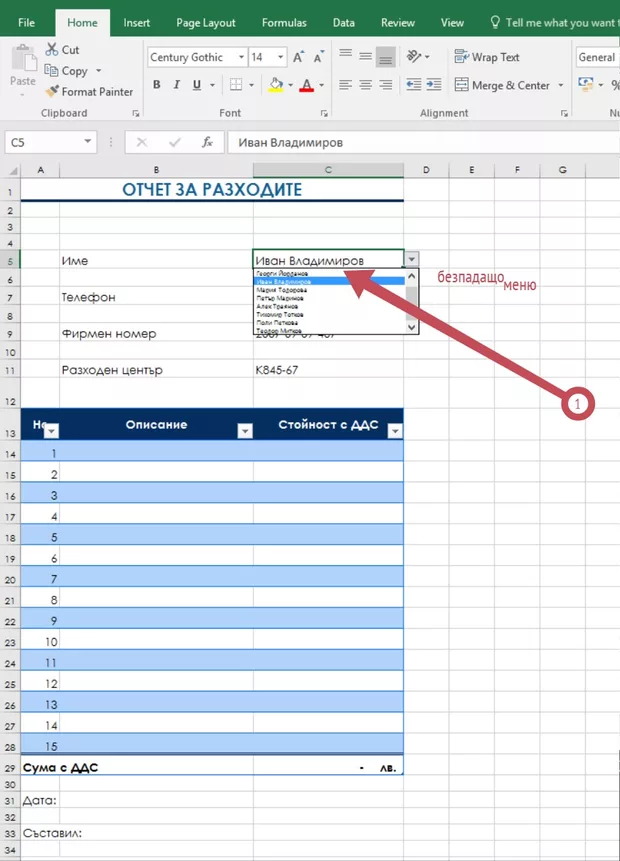620x861 pixels.
Task: Click the Select All corner triangle
Action: 12,170
